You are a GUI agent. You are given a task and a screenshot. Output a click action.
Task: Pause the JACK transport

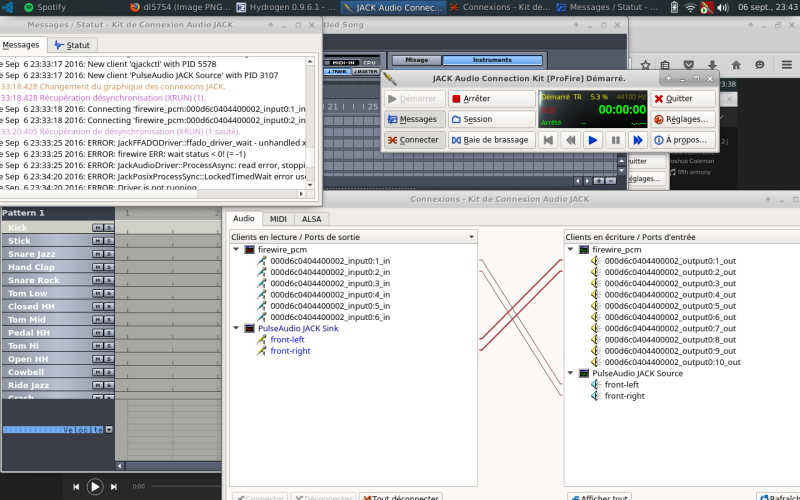[614, 140]
